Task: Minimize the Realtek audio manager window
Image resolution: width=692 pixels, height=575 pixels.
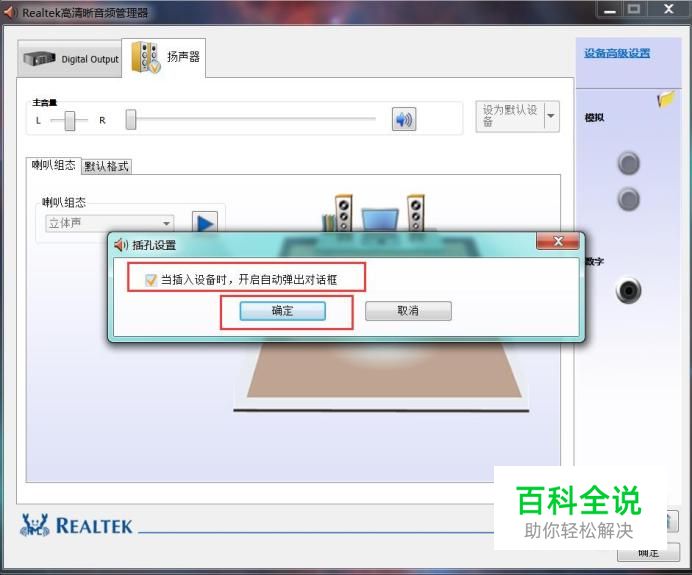Action: coord(610,10)
